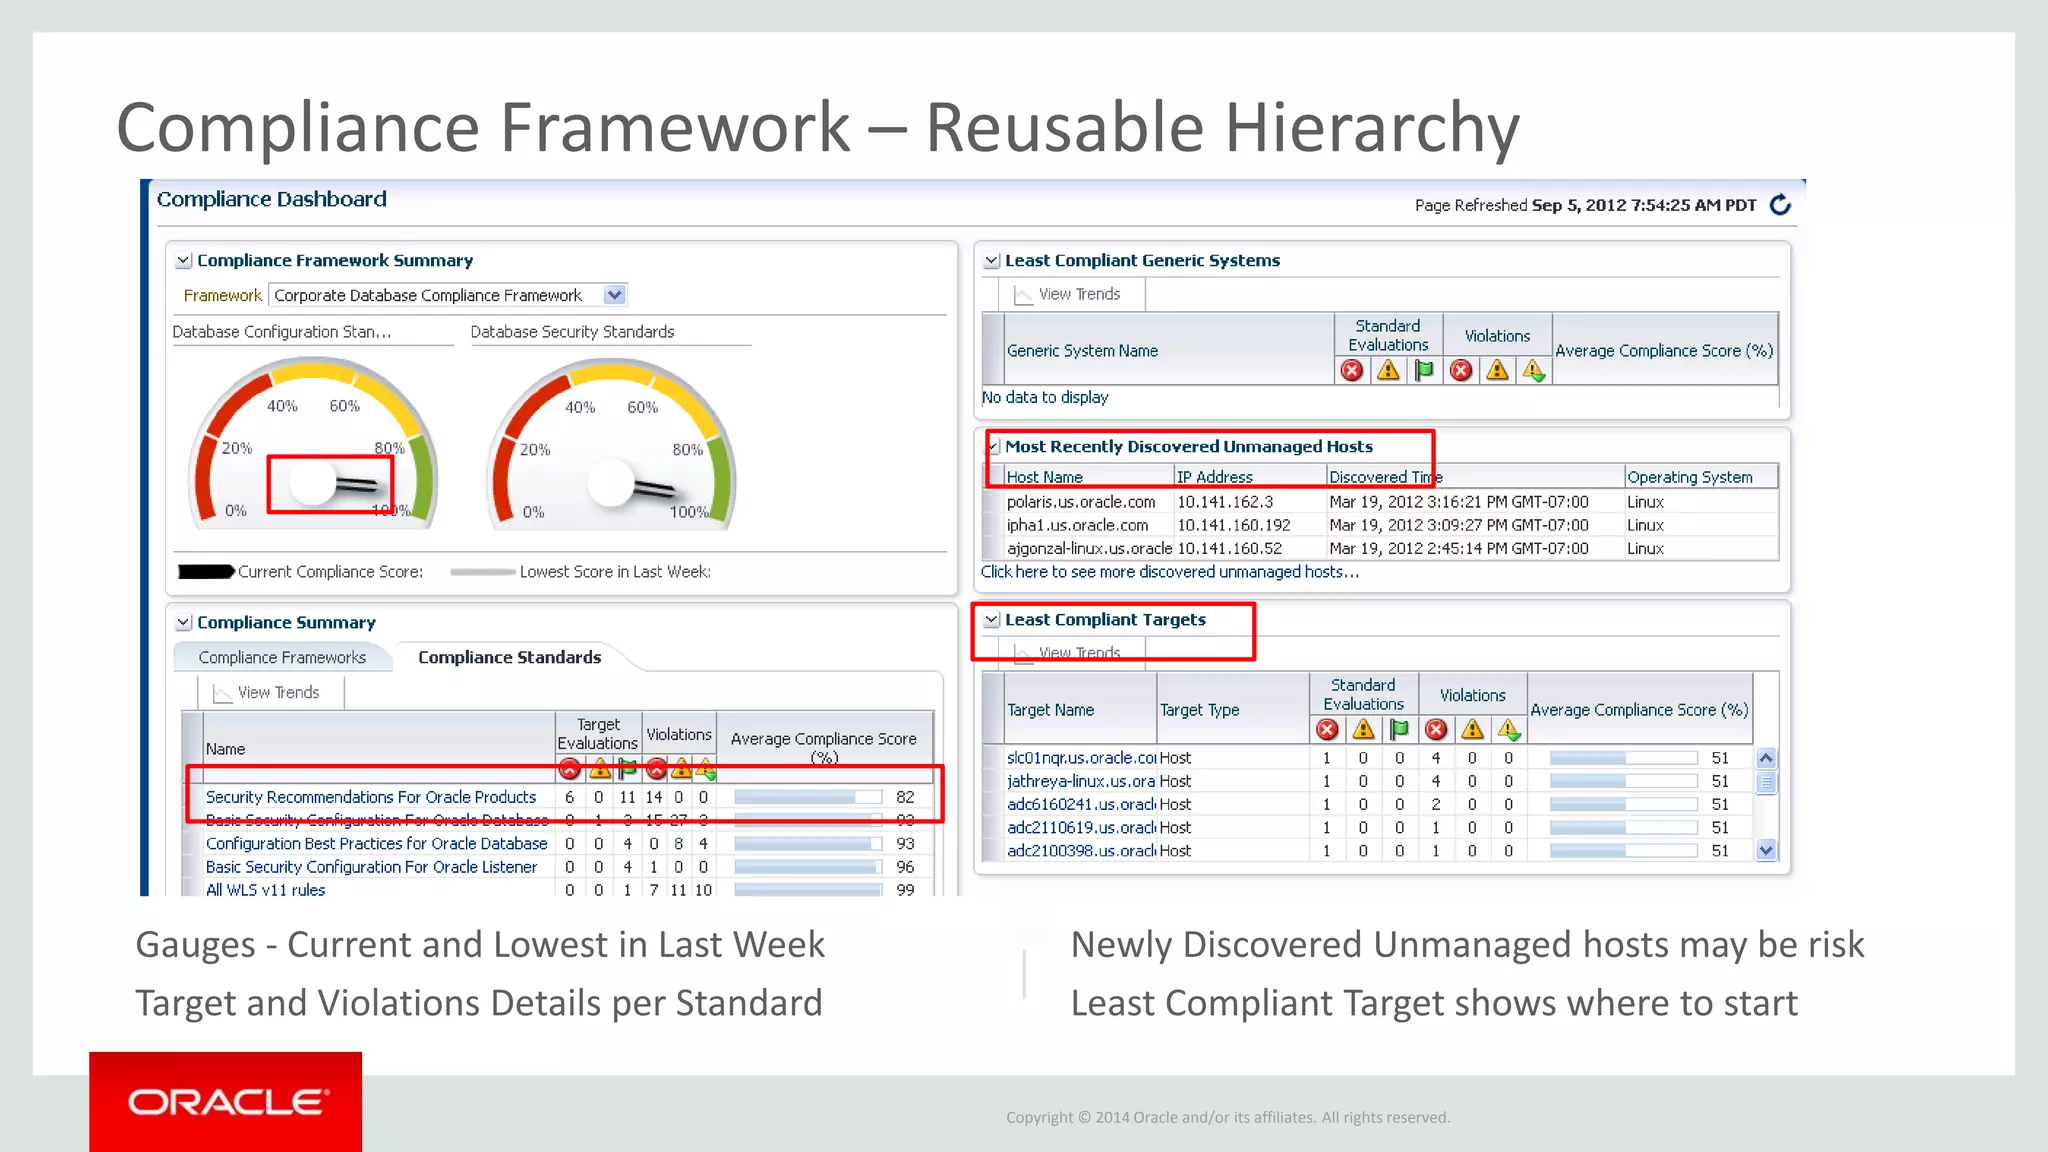Click compliance score bar for Security Recommendations
Image resolution: width=2048 pixels, height=1152 pixels.
(808, 797)
